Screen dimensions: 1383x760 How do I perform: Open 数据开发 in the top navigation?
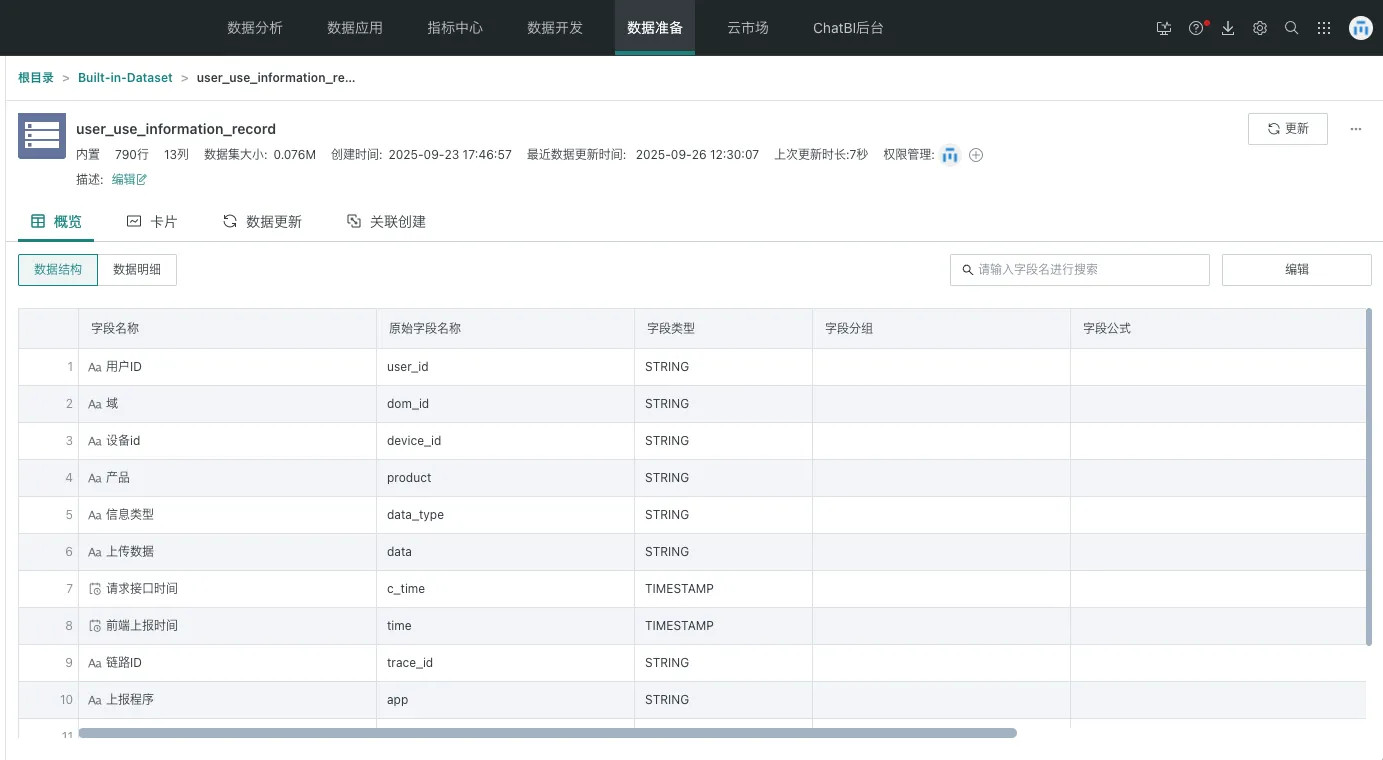[555, 28]
